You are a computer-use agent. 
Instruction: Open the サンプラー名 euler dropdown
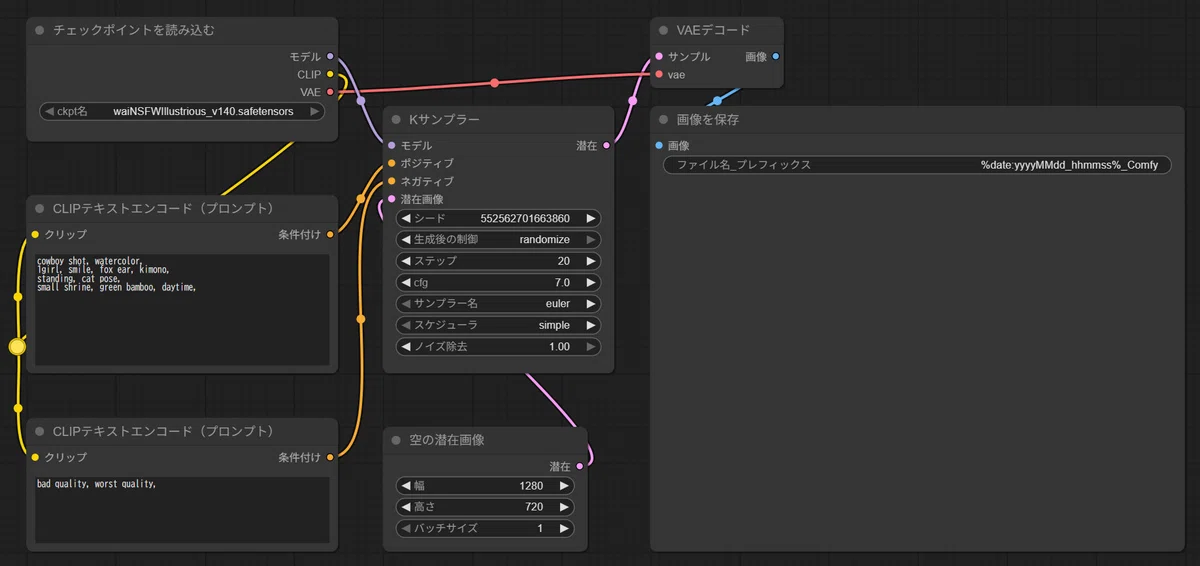coord(499,304)
